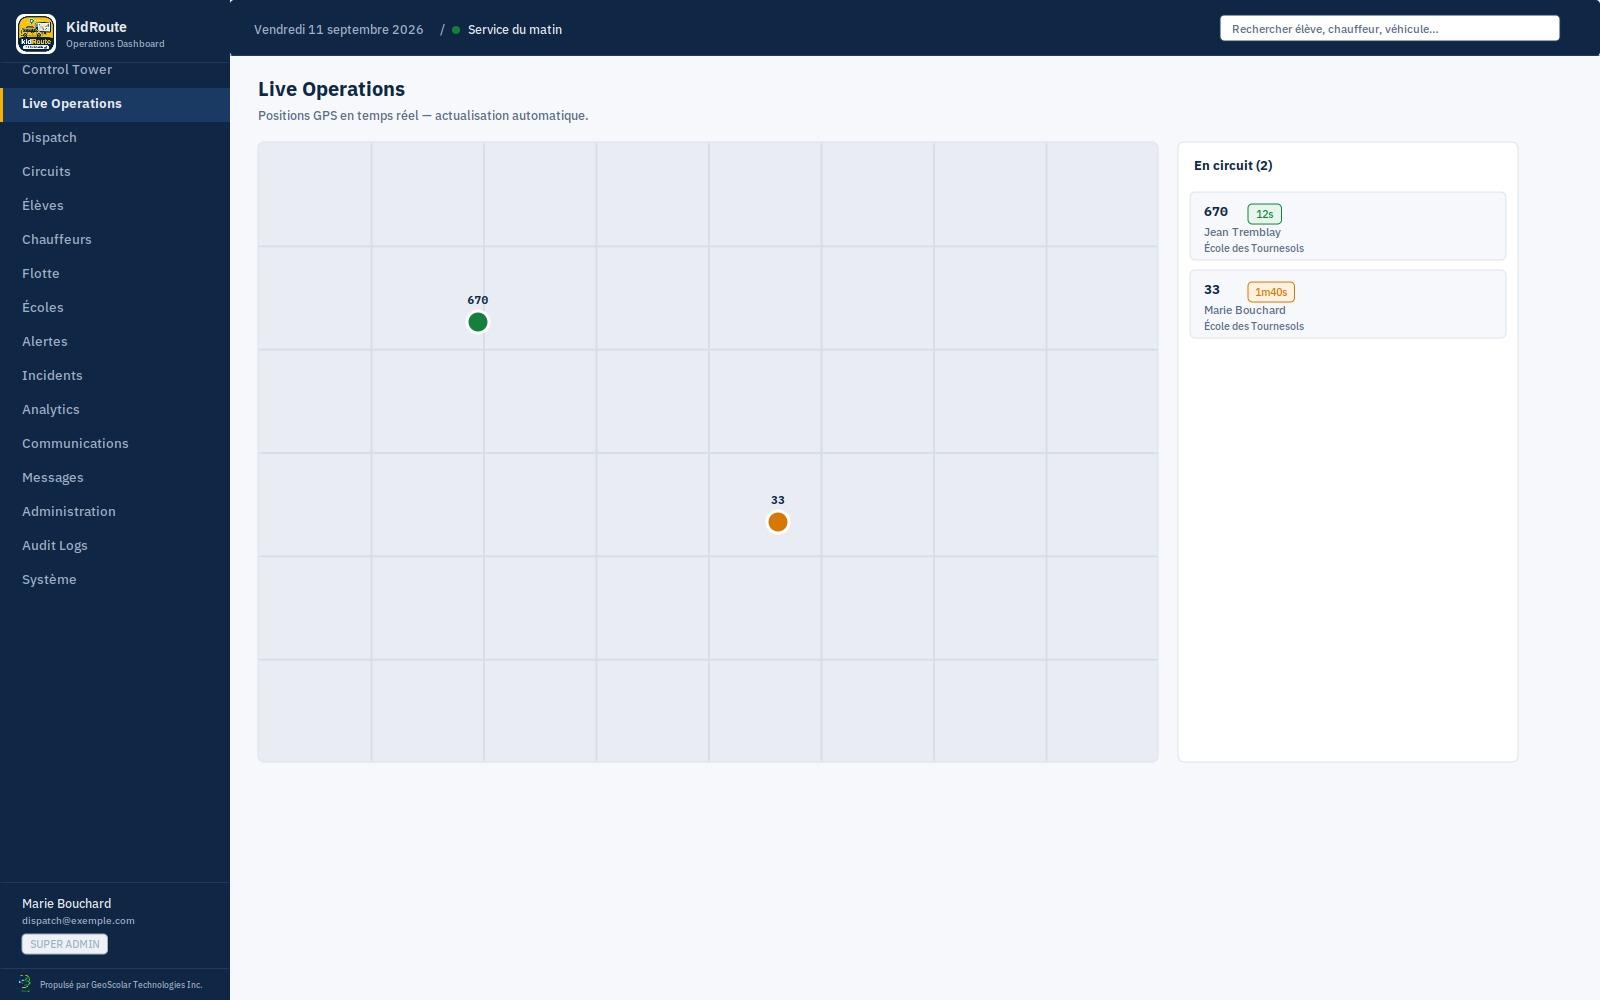Go to Flotte page

tap(115, 274)
